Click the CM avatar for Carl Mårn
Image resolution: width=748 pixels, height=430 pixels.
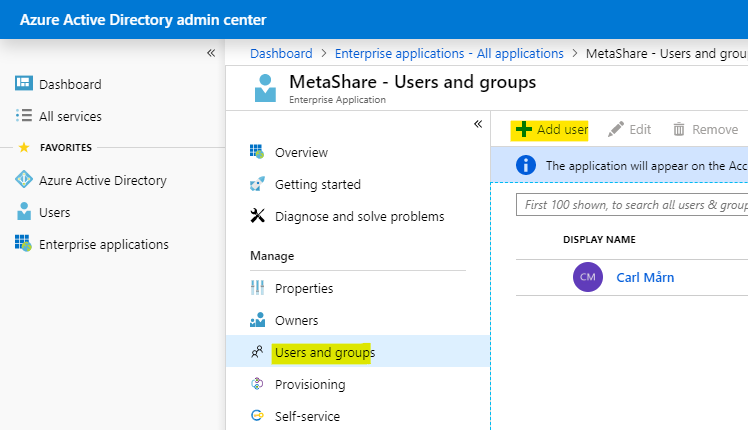pyautogui.click(x=588, y=277)
